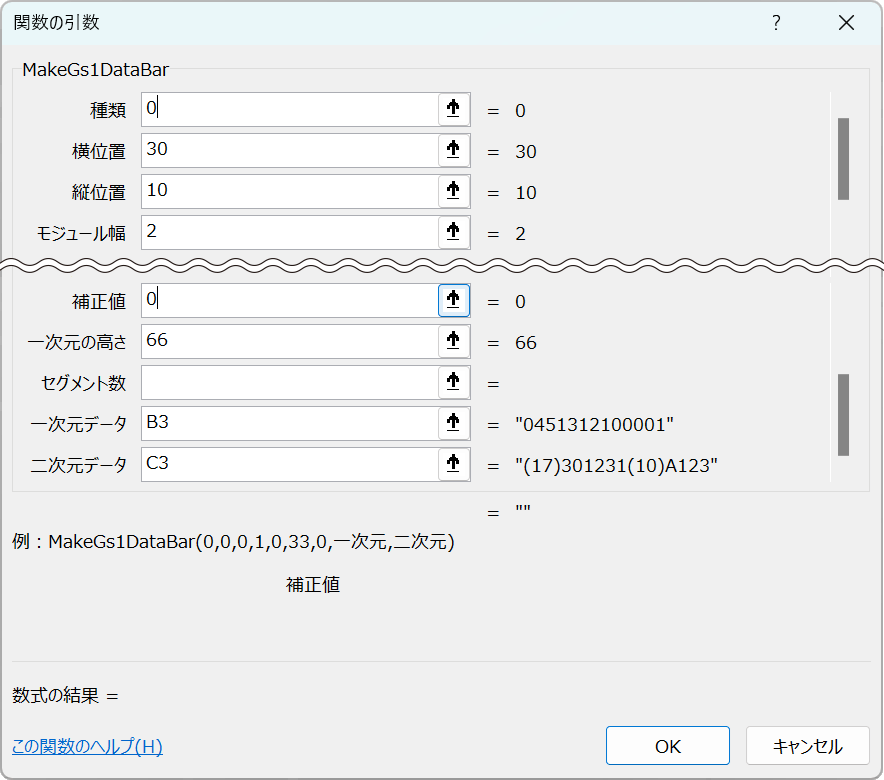Click range-select icon for 横位置 field
Viewport: 884px width, 780px height.
click(x=454, y=150)
